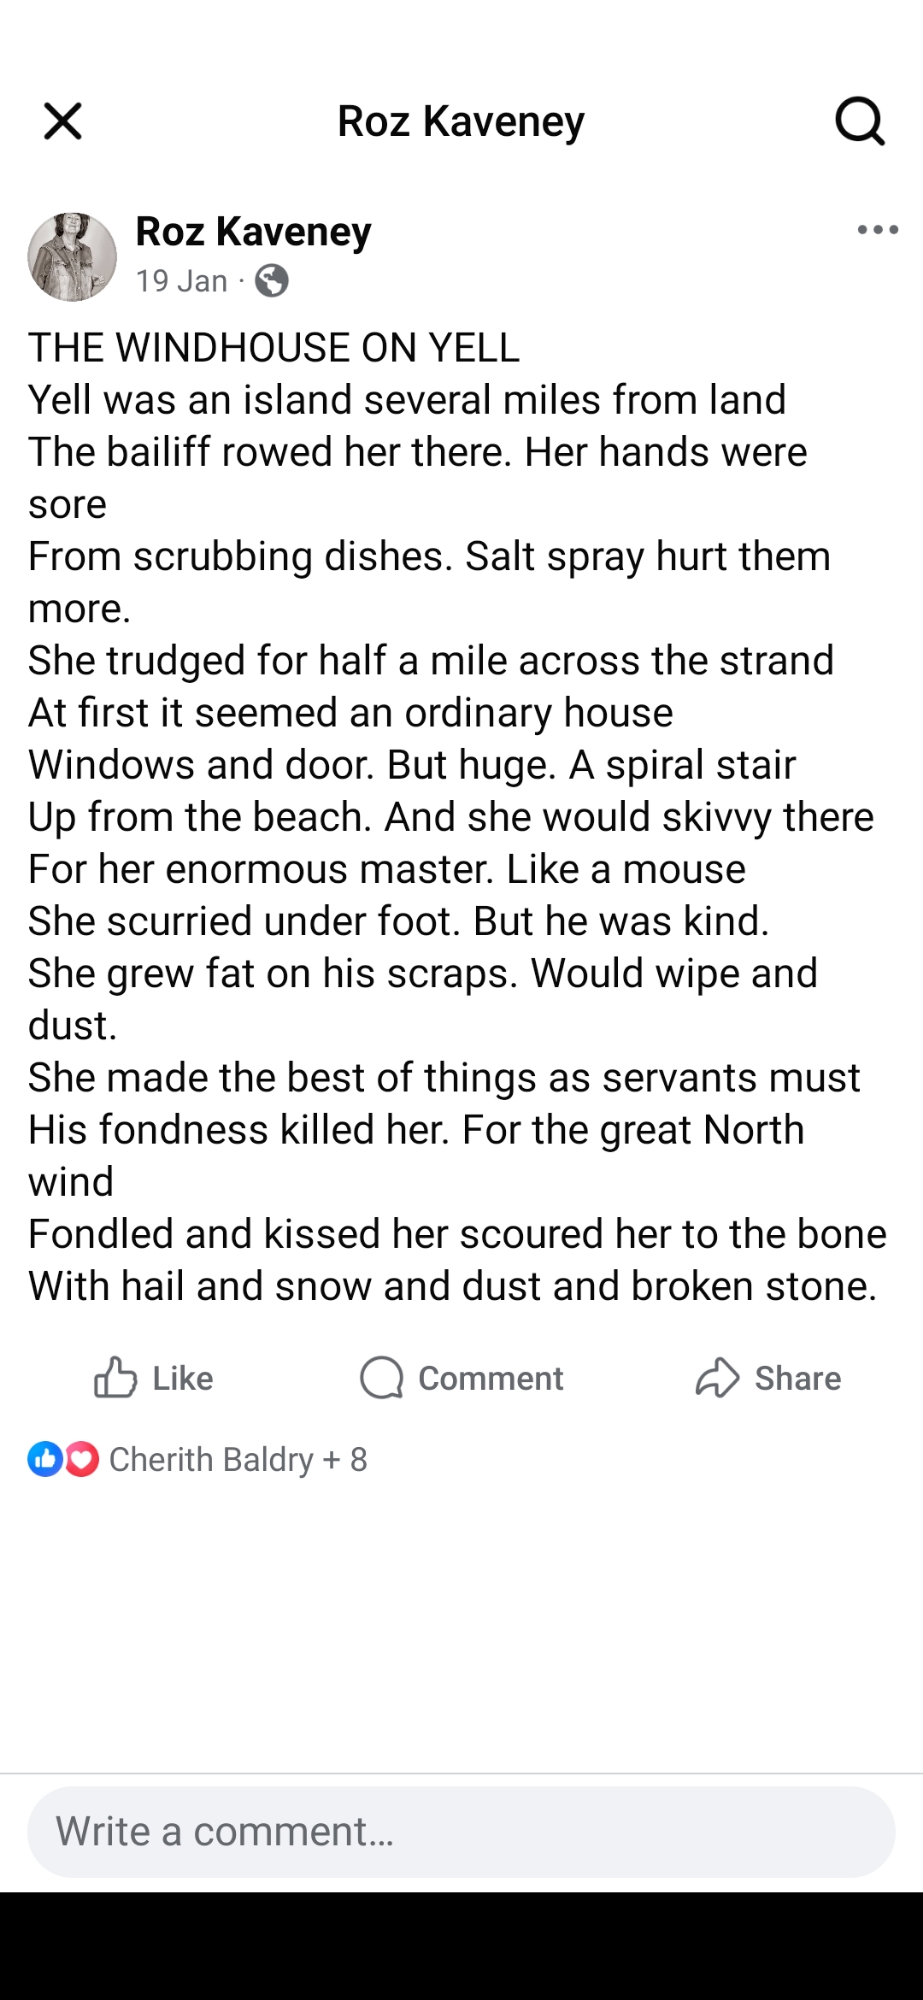This screenshot has width=923, height=2000.
Task: Tap the poem title THE WINDHOUSE ON YELL
Action: pos(274,347)
